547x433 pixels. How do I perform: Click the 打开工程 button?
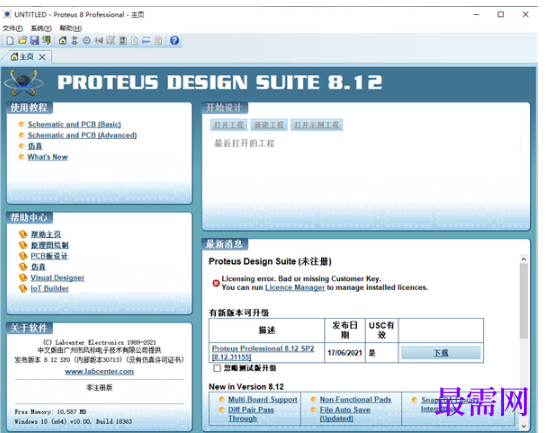click(228, 125)
